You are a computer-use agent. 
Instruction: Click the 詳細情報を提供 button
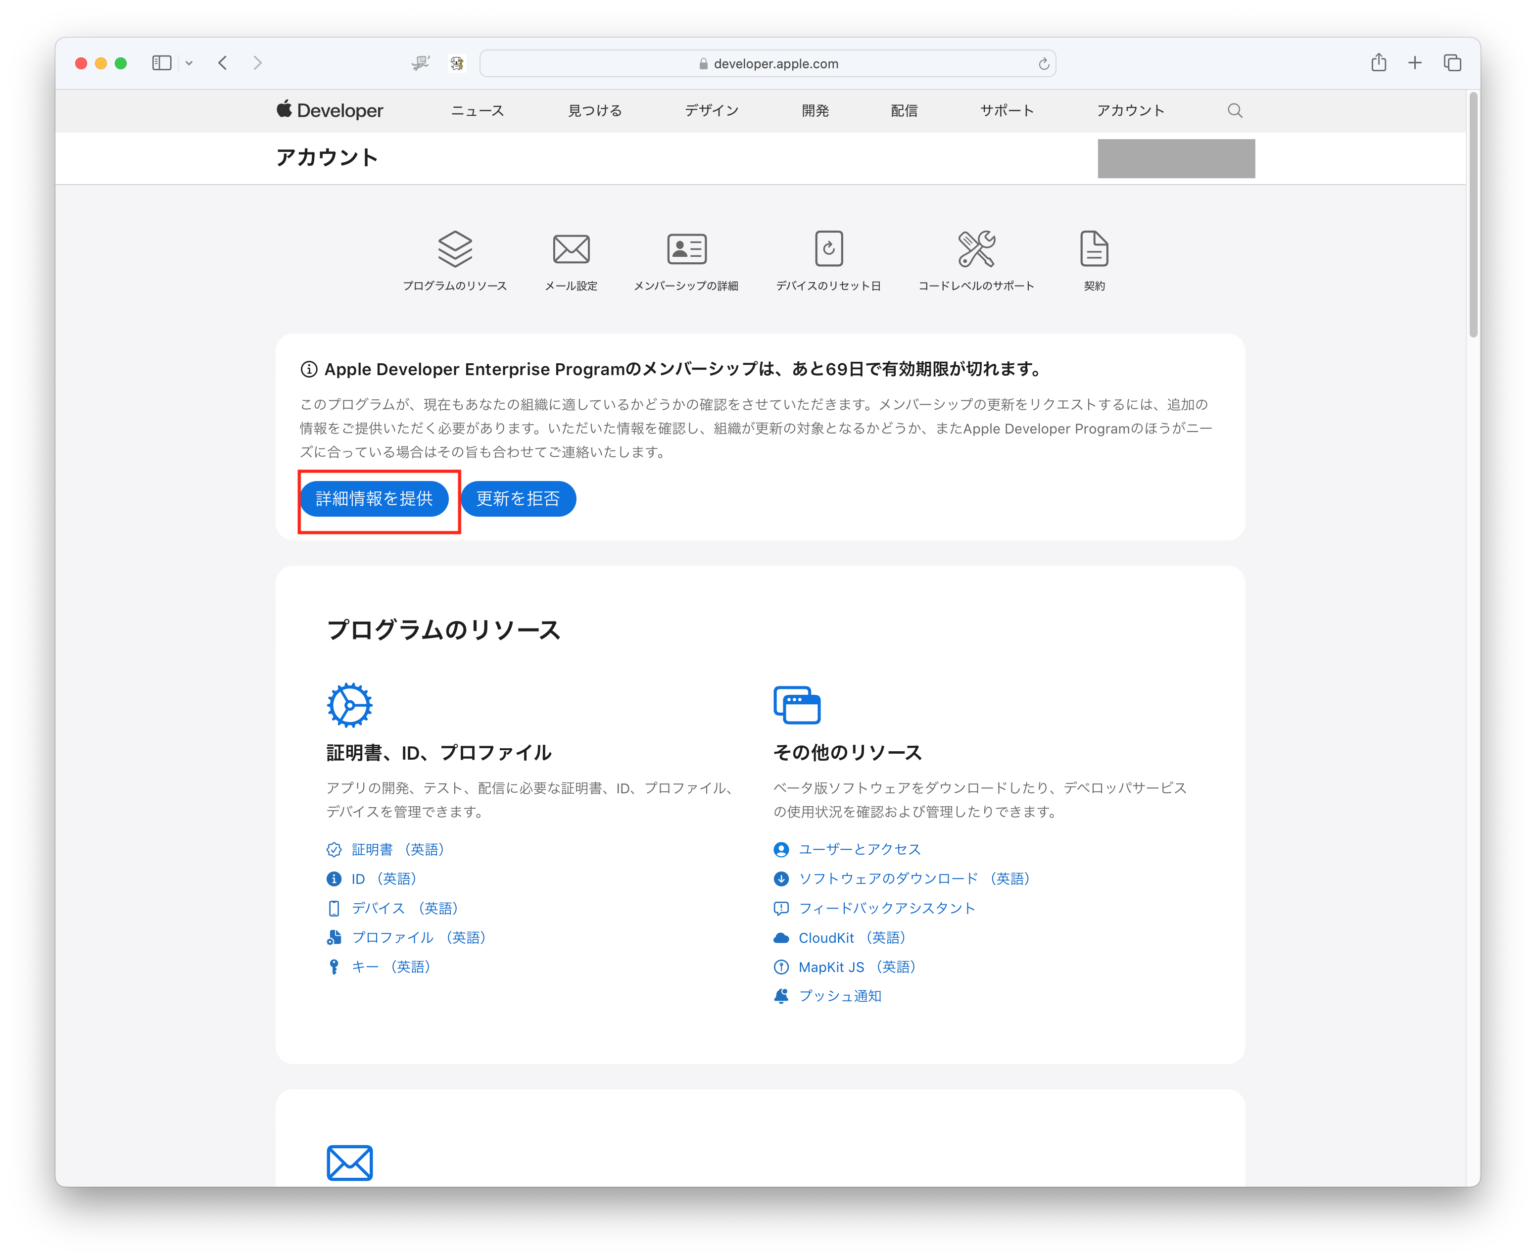coord(376,498)
